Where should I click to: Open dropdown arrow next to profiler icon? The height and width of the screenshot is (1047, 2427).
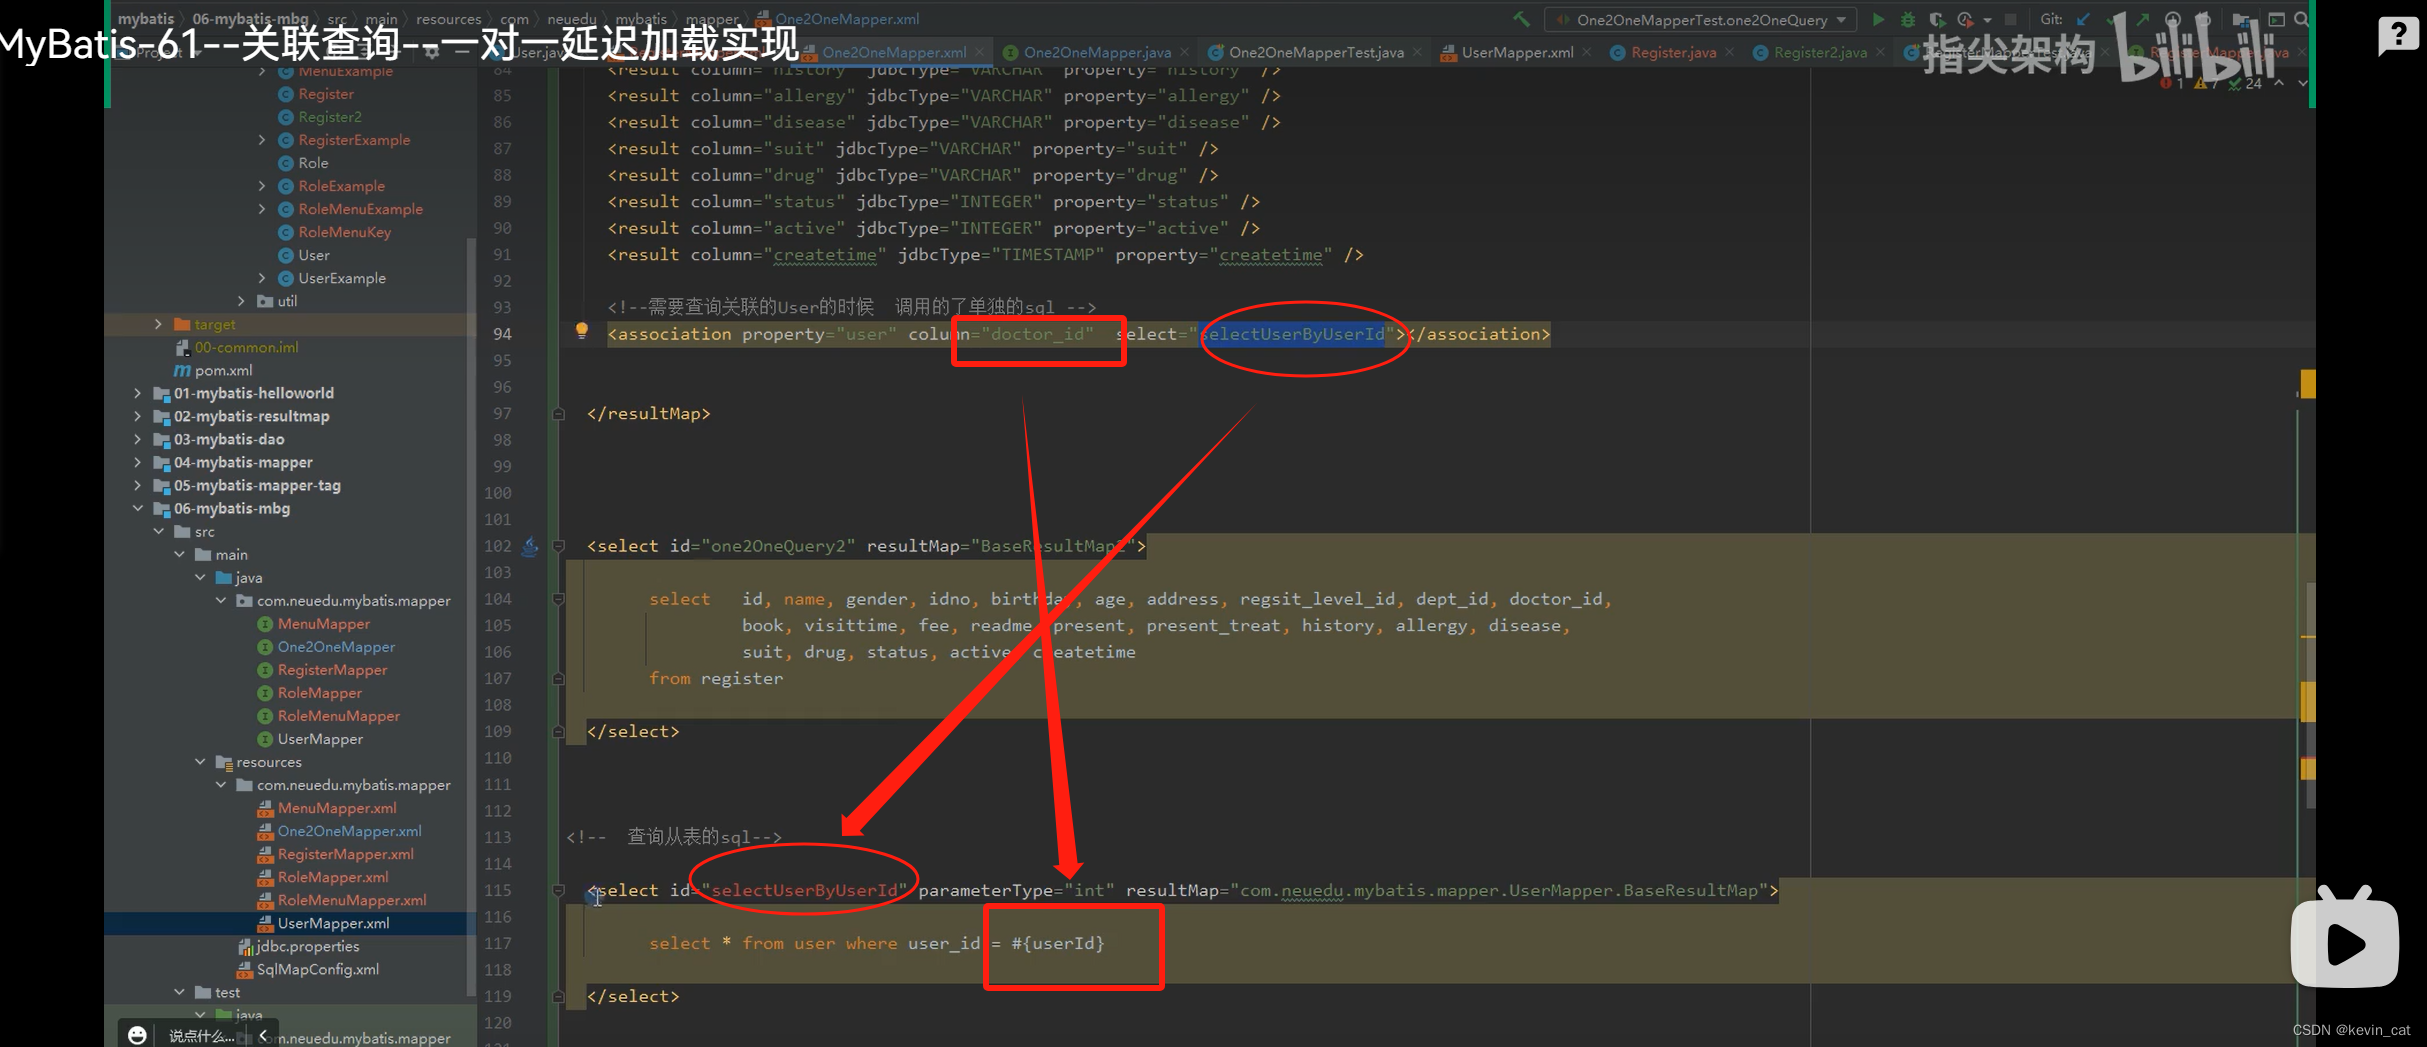1987,20
